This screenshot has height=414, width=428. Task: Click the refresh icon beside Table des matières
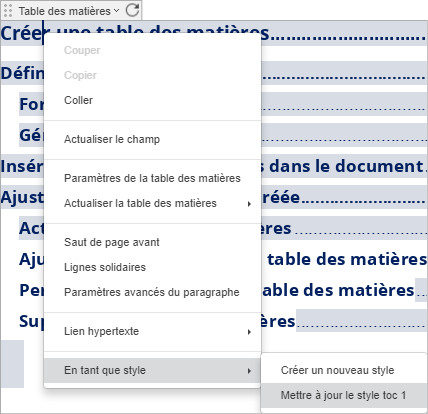(x=132, y=10)
